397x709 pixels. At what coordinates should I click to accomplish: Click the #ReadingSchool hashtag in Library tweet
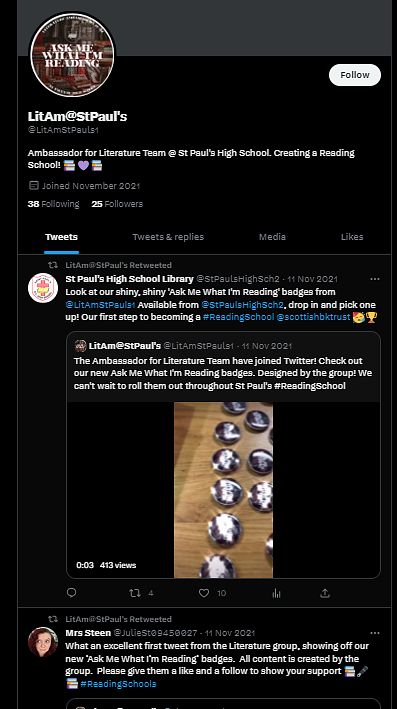coord(238,317)
